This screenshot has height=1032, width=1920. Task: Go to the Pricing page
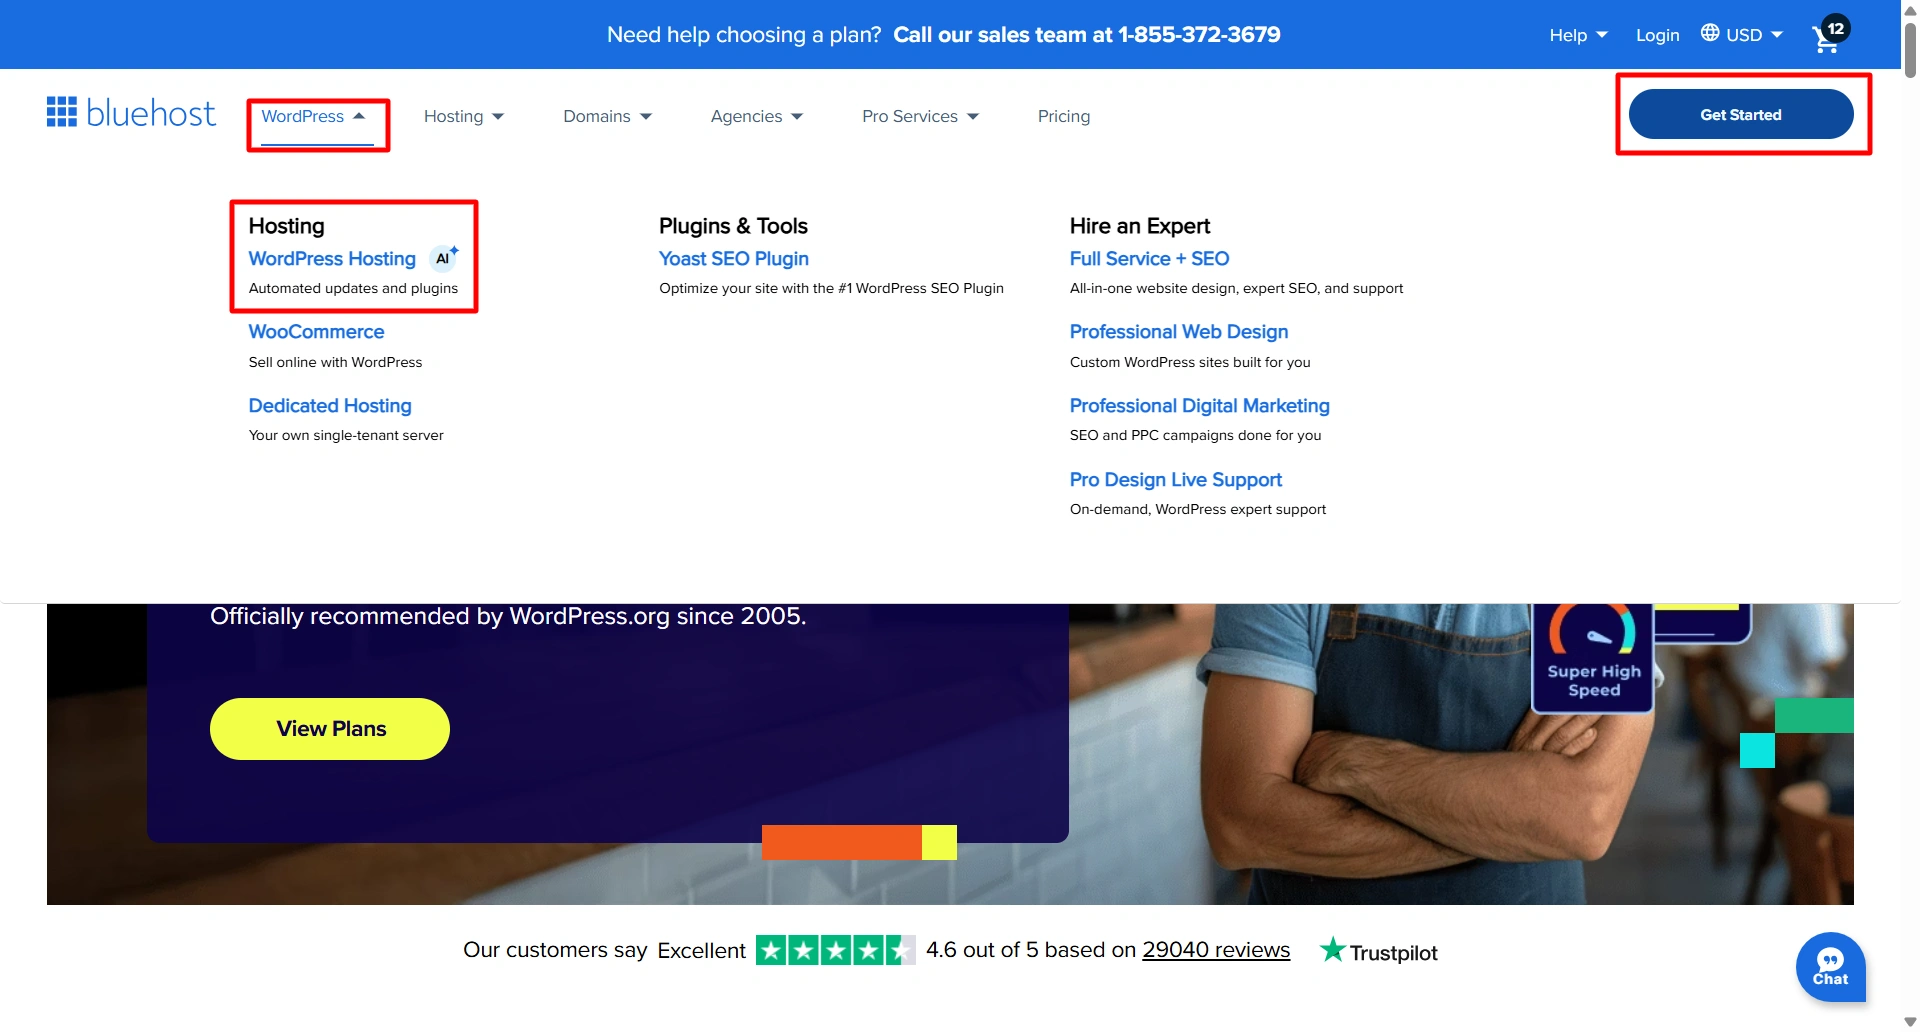point(1064,116)
